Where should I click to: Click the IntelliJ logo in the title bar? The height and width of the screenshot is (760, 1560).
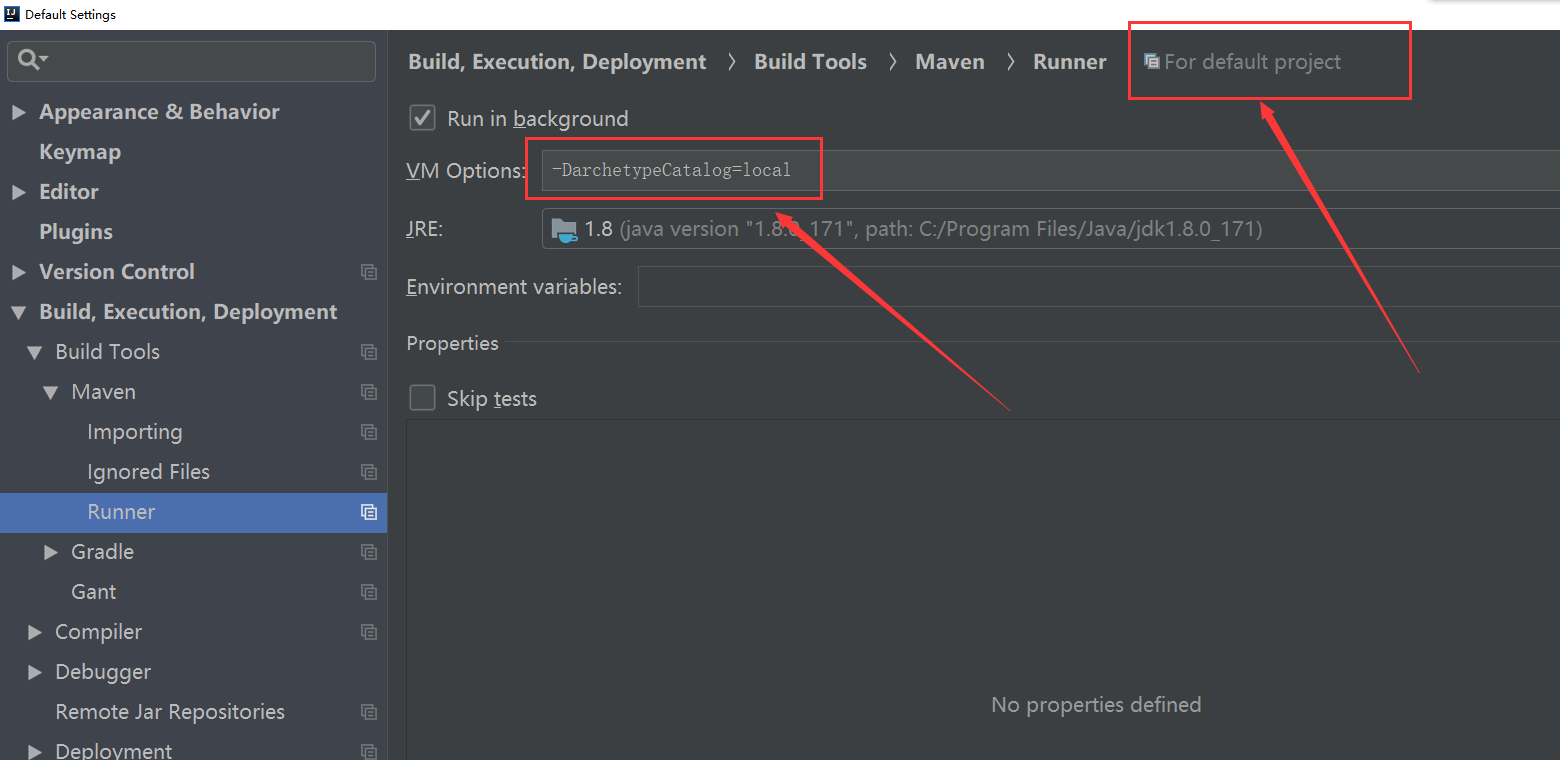pyautogui.click(x=12, y=14)
